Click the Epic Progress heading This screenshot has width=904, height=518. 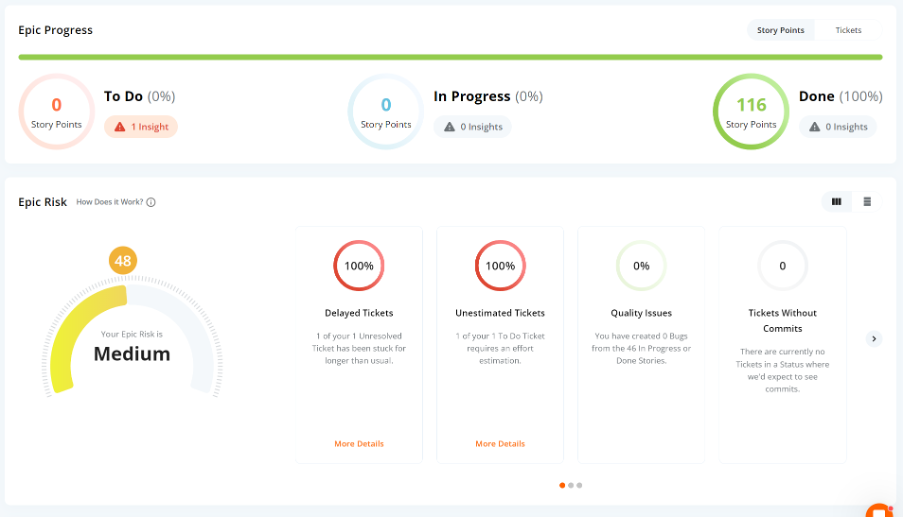point(55,30)
